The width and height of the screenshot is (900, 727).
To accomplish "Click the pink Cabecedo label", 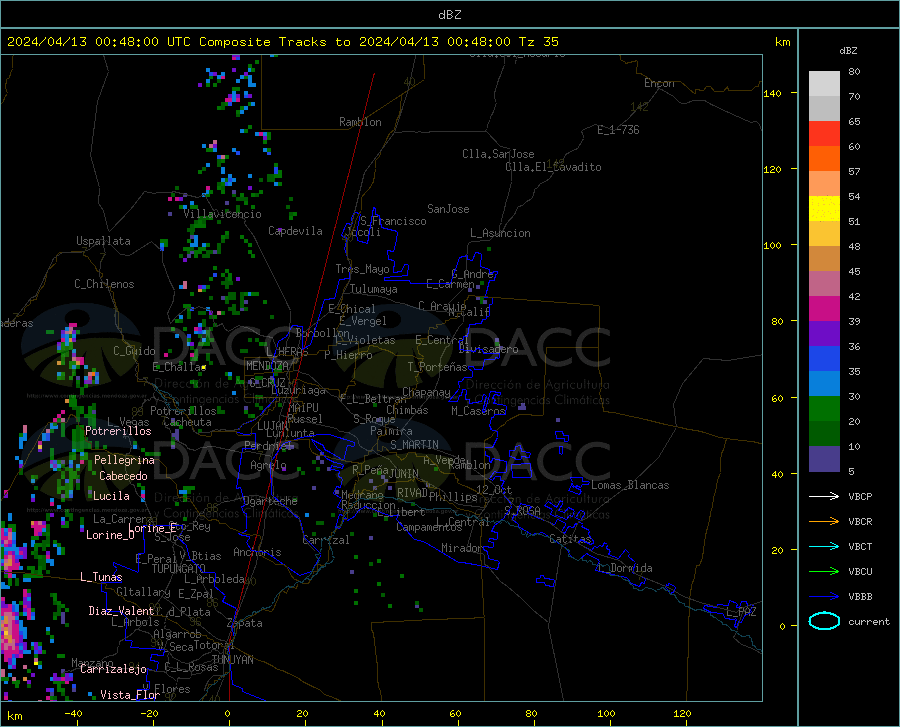I will point(123,476).
